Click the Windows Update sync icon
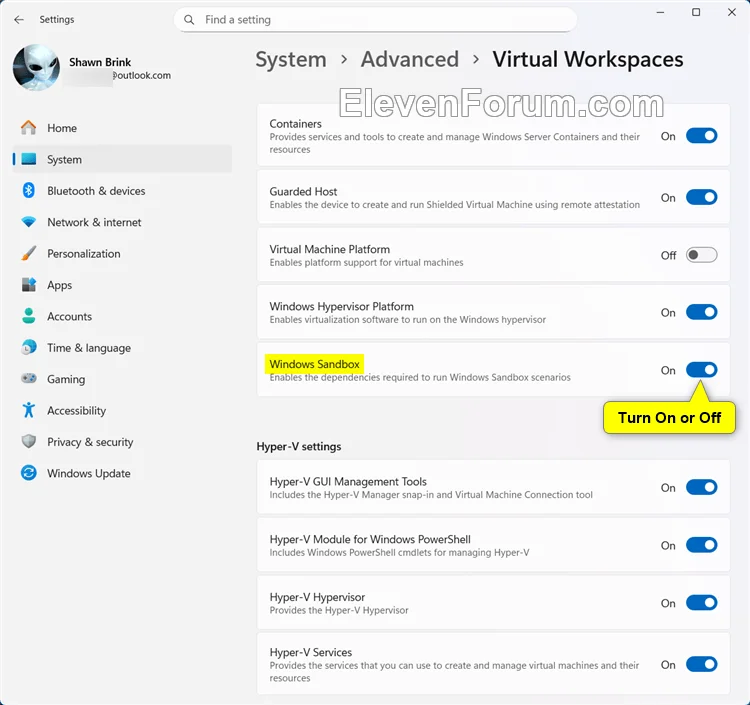This screenshot has height=705, width=750. (29, 473)
